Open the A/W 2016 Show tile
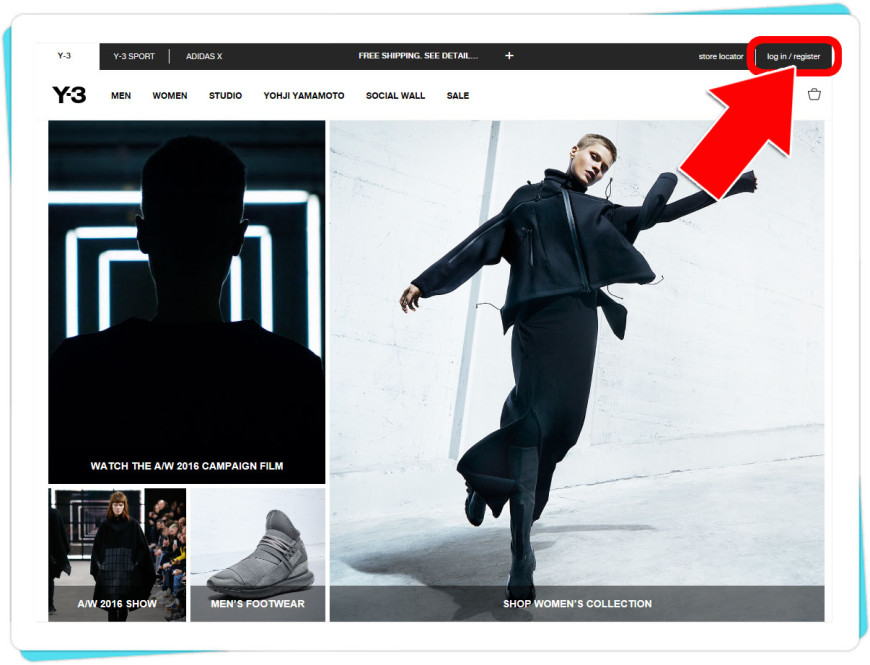This screenshot has width=870, height=665. click(117, 555)
